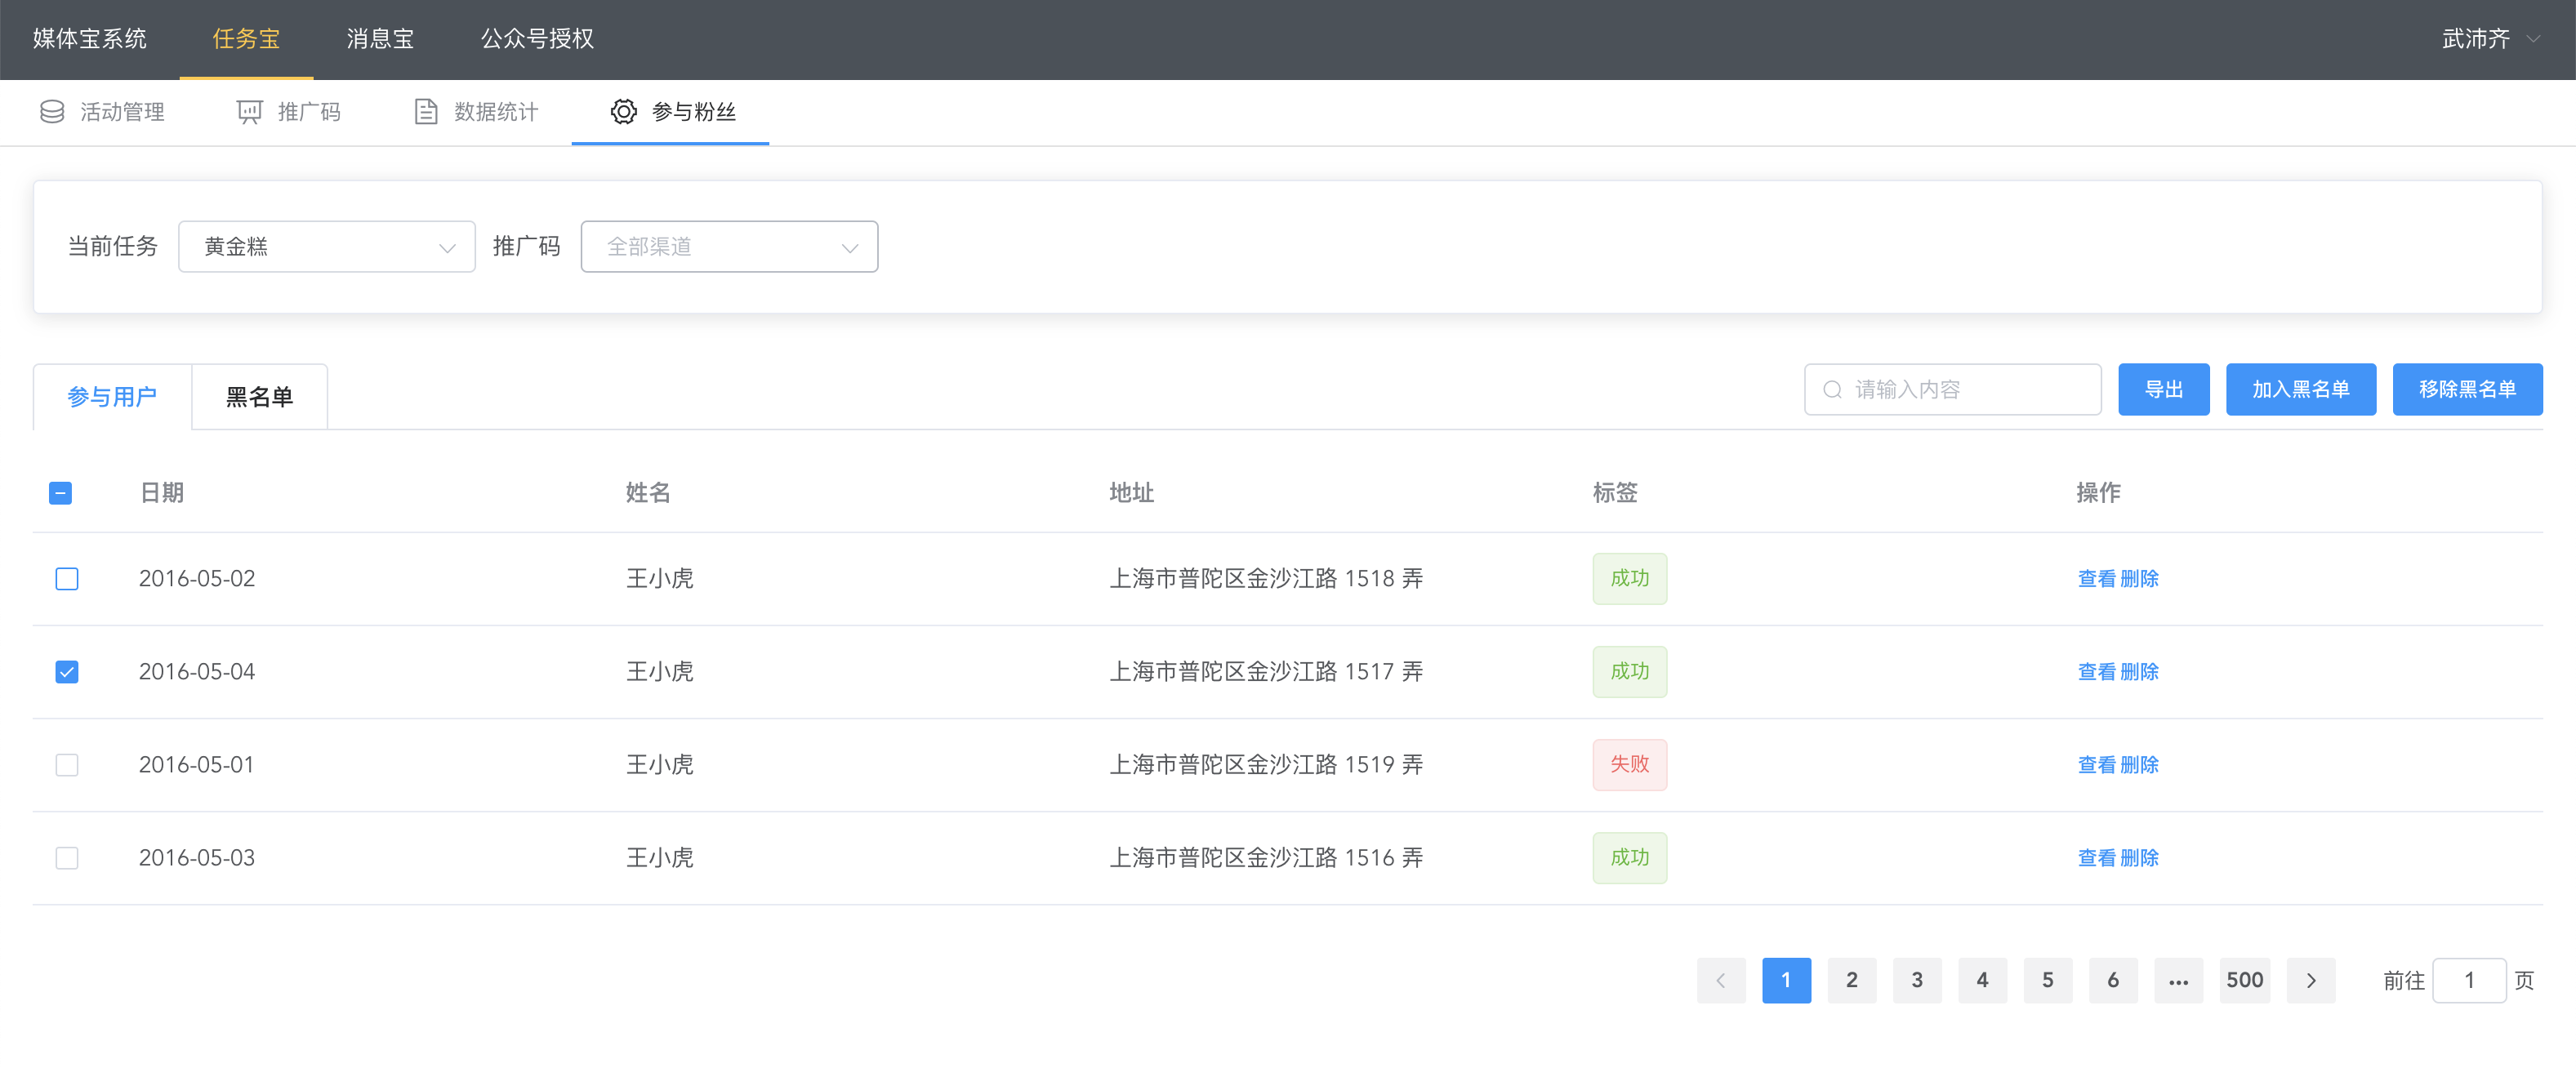The image size is (2576, 1068).
Task: Click the 导出 button
Action: (x=2163, y=390)
